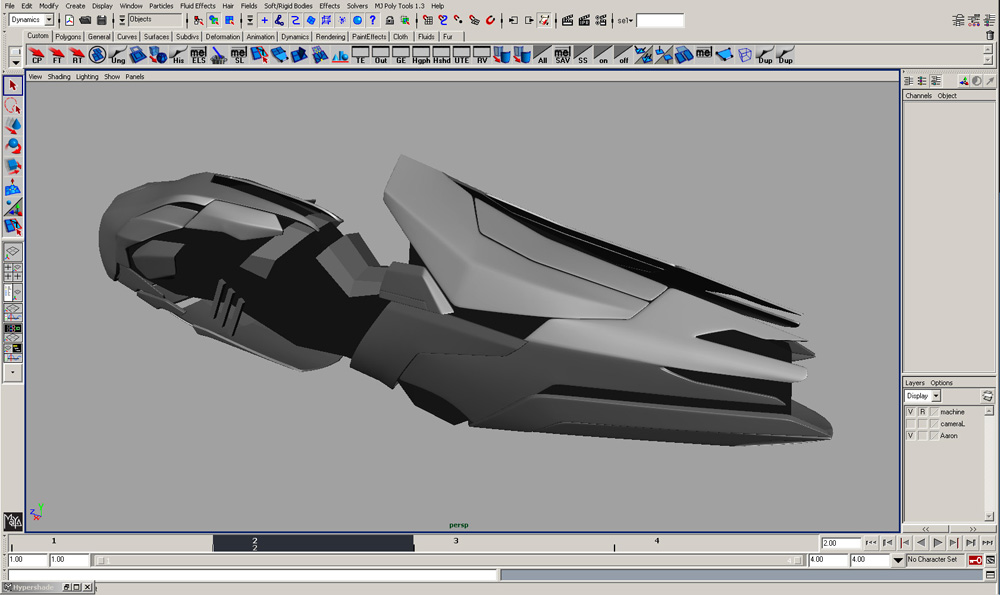Activate the Rotate tool

pyautogui.click(x=13, y=146)
